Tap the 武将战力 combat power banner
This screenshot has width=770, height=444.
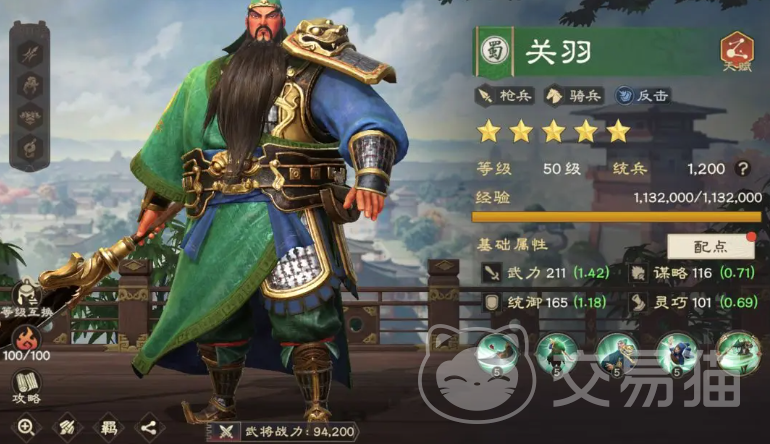[x=283, y=432]
